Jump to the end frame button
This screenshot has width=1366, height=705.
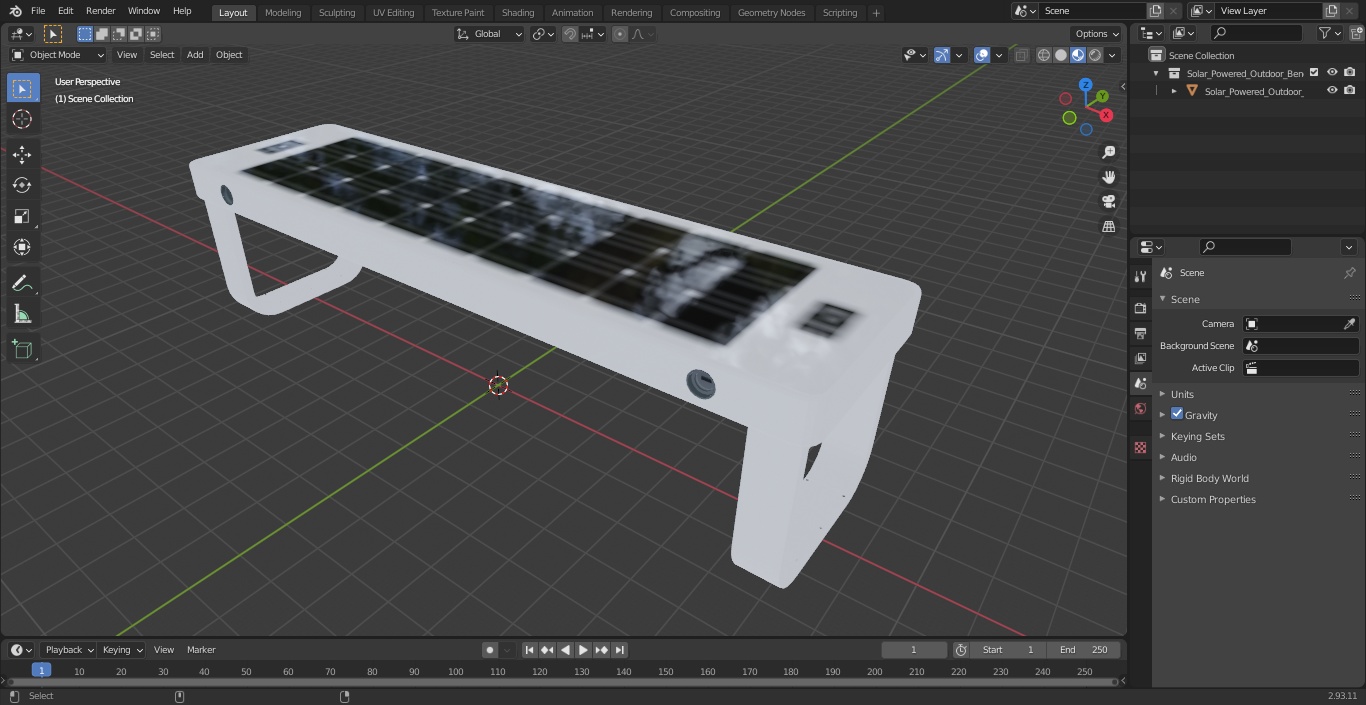pos(619,650)
